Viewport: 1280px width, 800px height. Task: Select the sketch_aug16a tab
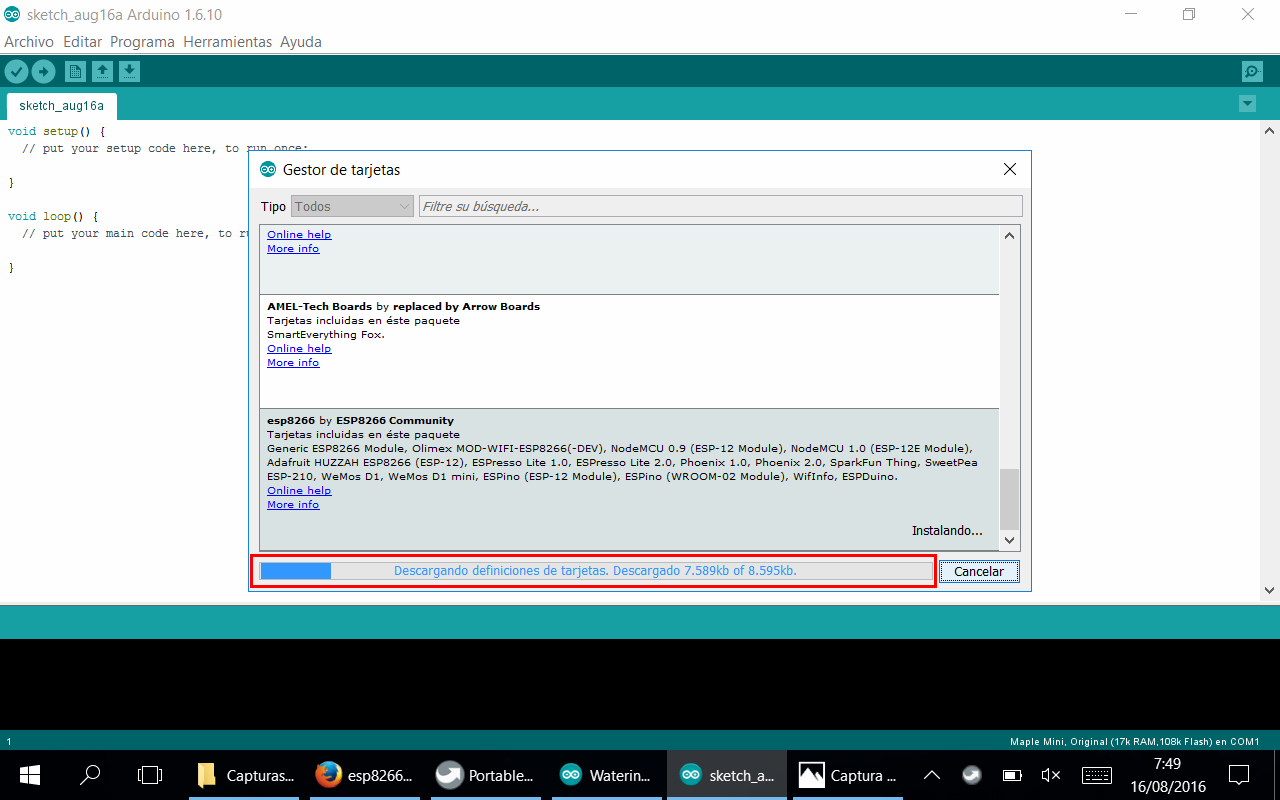61,105
